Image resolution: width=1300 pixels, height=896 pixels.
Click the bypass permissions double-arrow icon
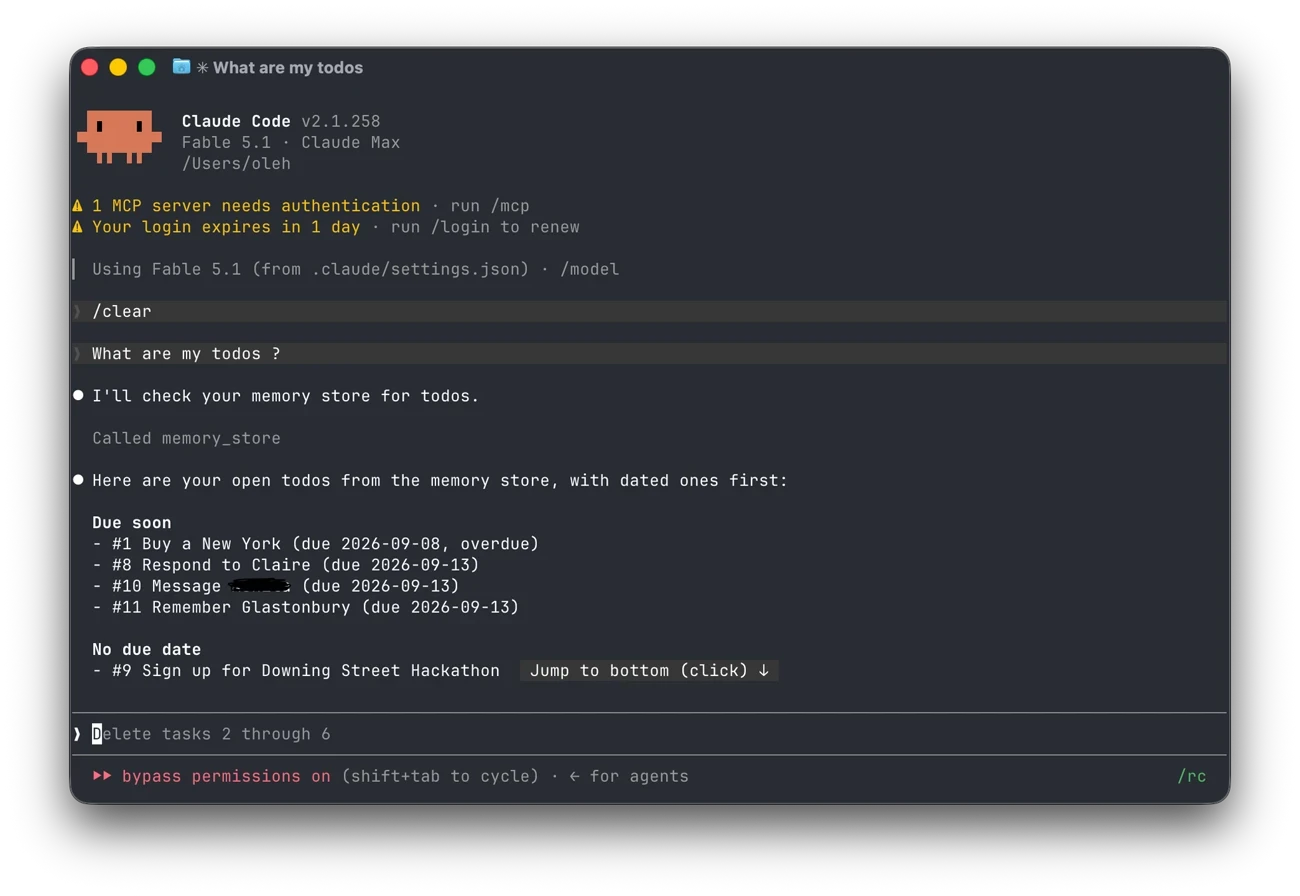click(x=102, y=776)
